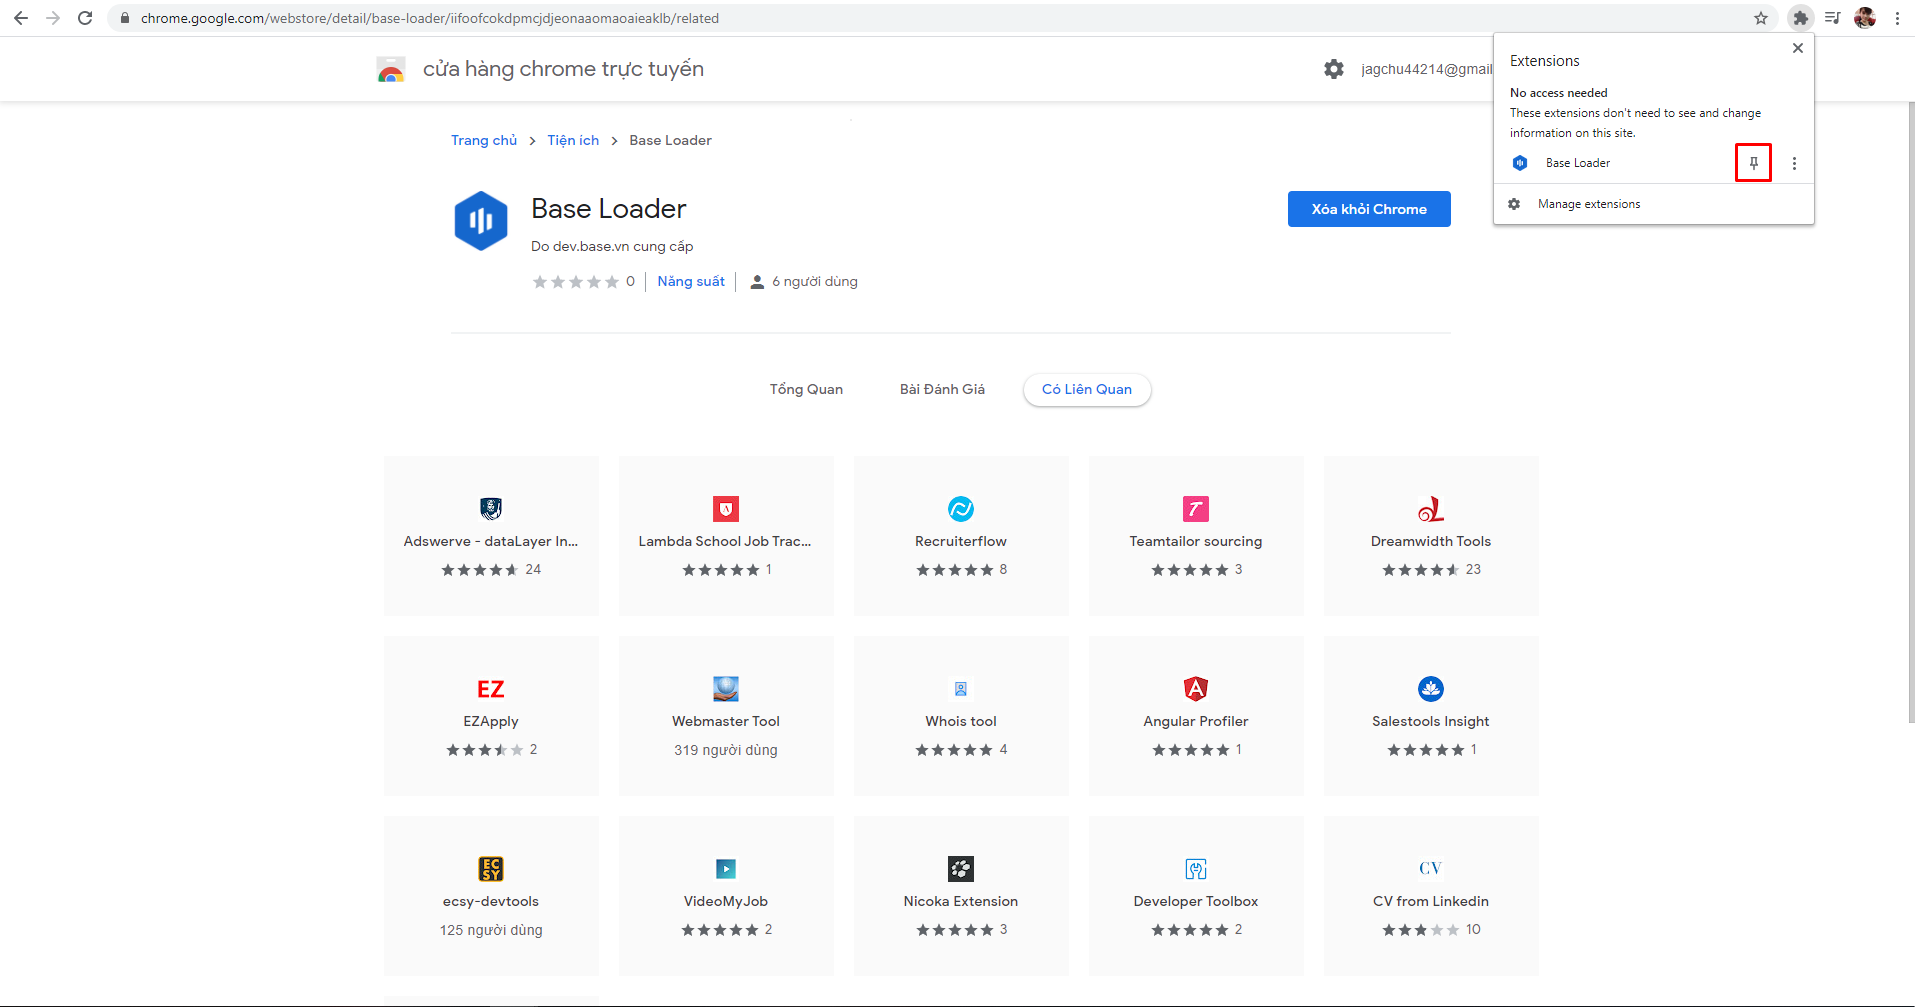Click '125 người dùng' under ecsy-devtools
Screen dimensions: 1915x1007
(491, 930)
